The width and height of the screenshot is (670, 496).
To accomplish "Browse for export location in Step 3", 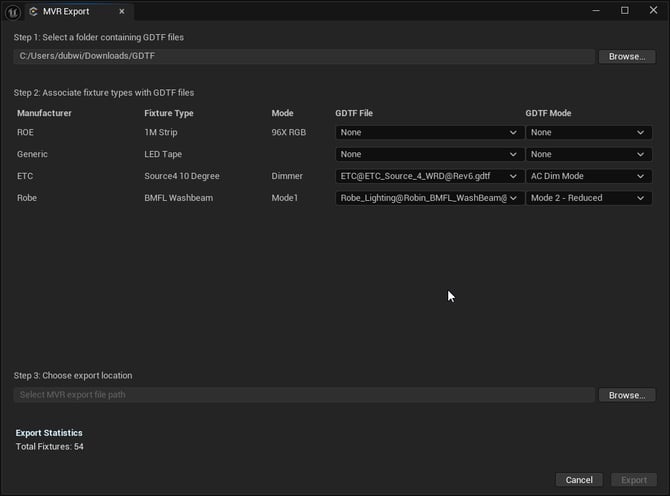I will 626,395.
